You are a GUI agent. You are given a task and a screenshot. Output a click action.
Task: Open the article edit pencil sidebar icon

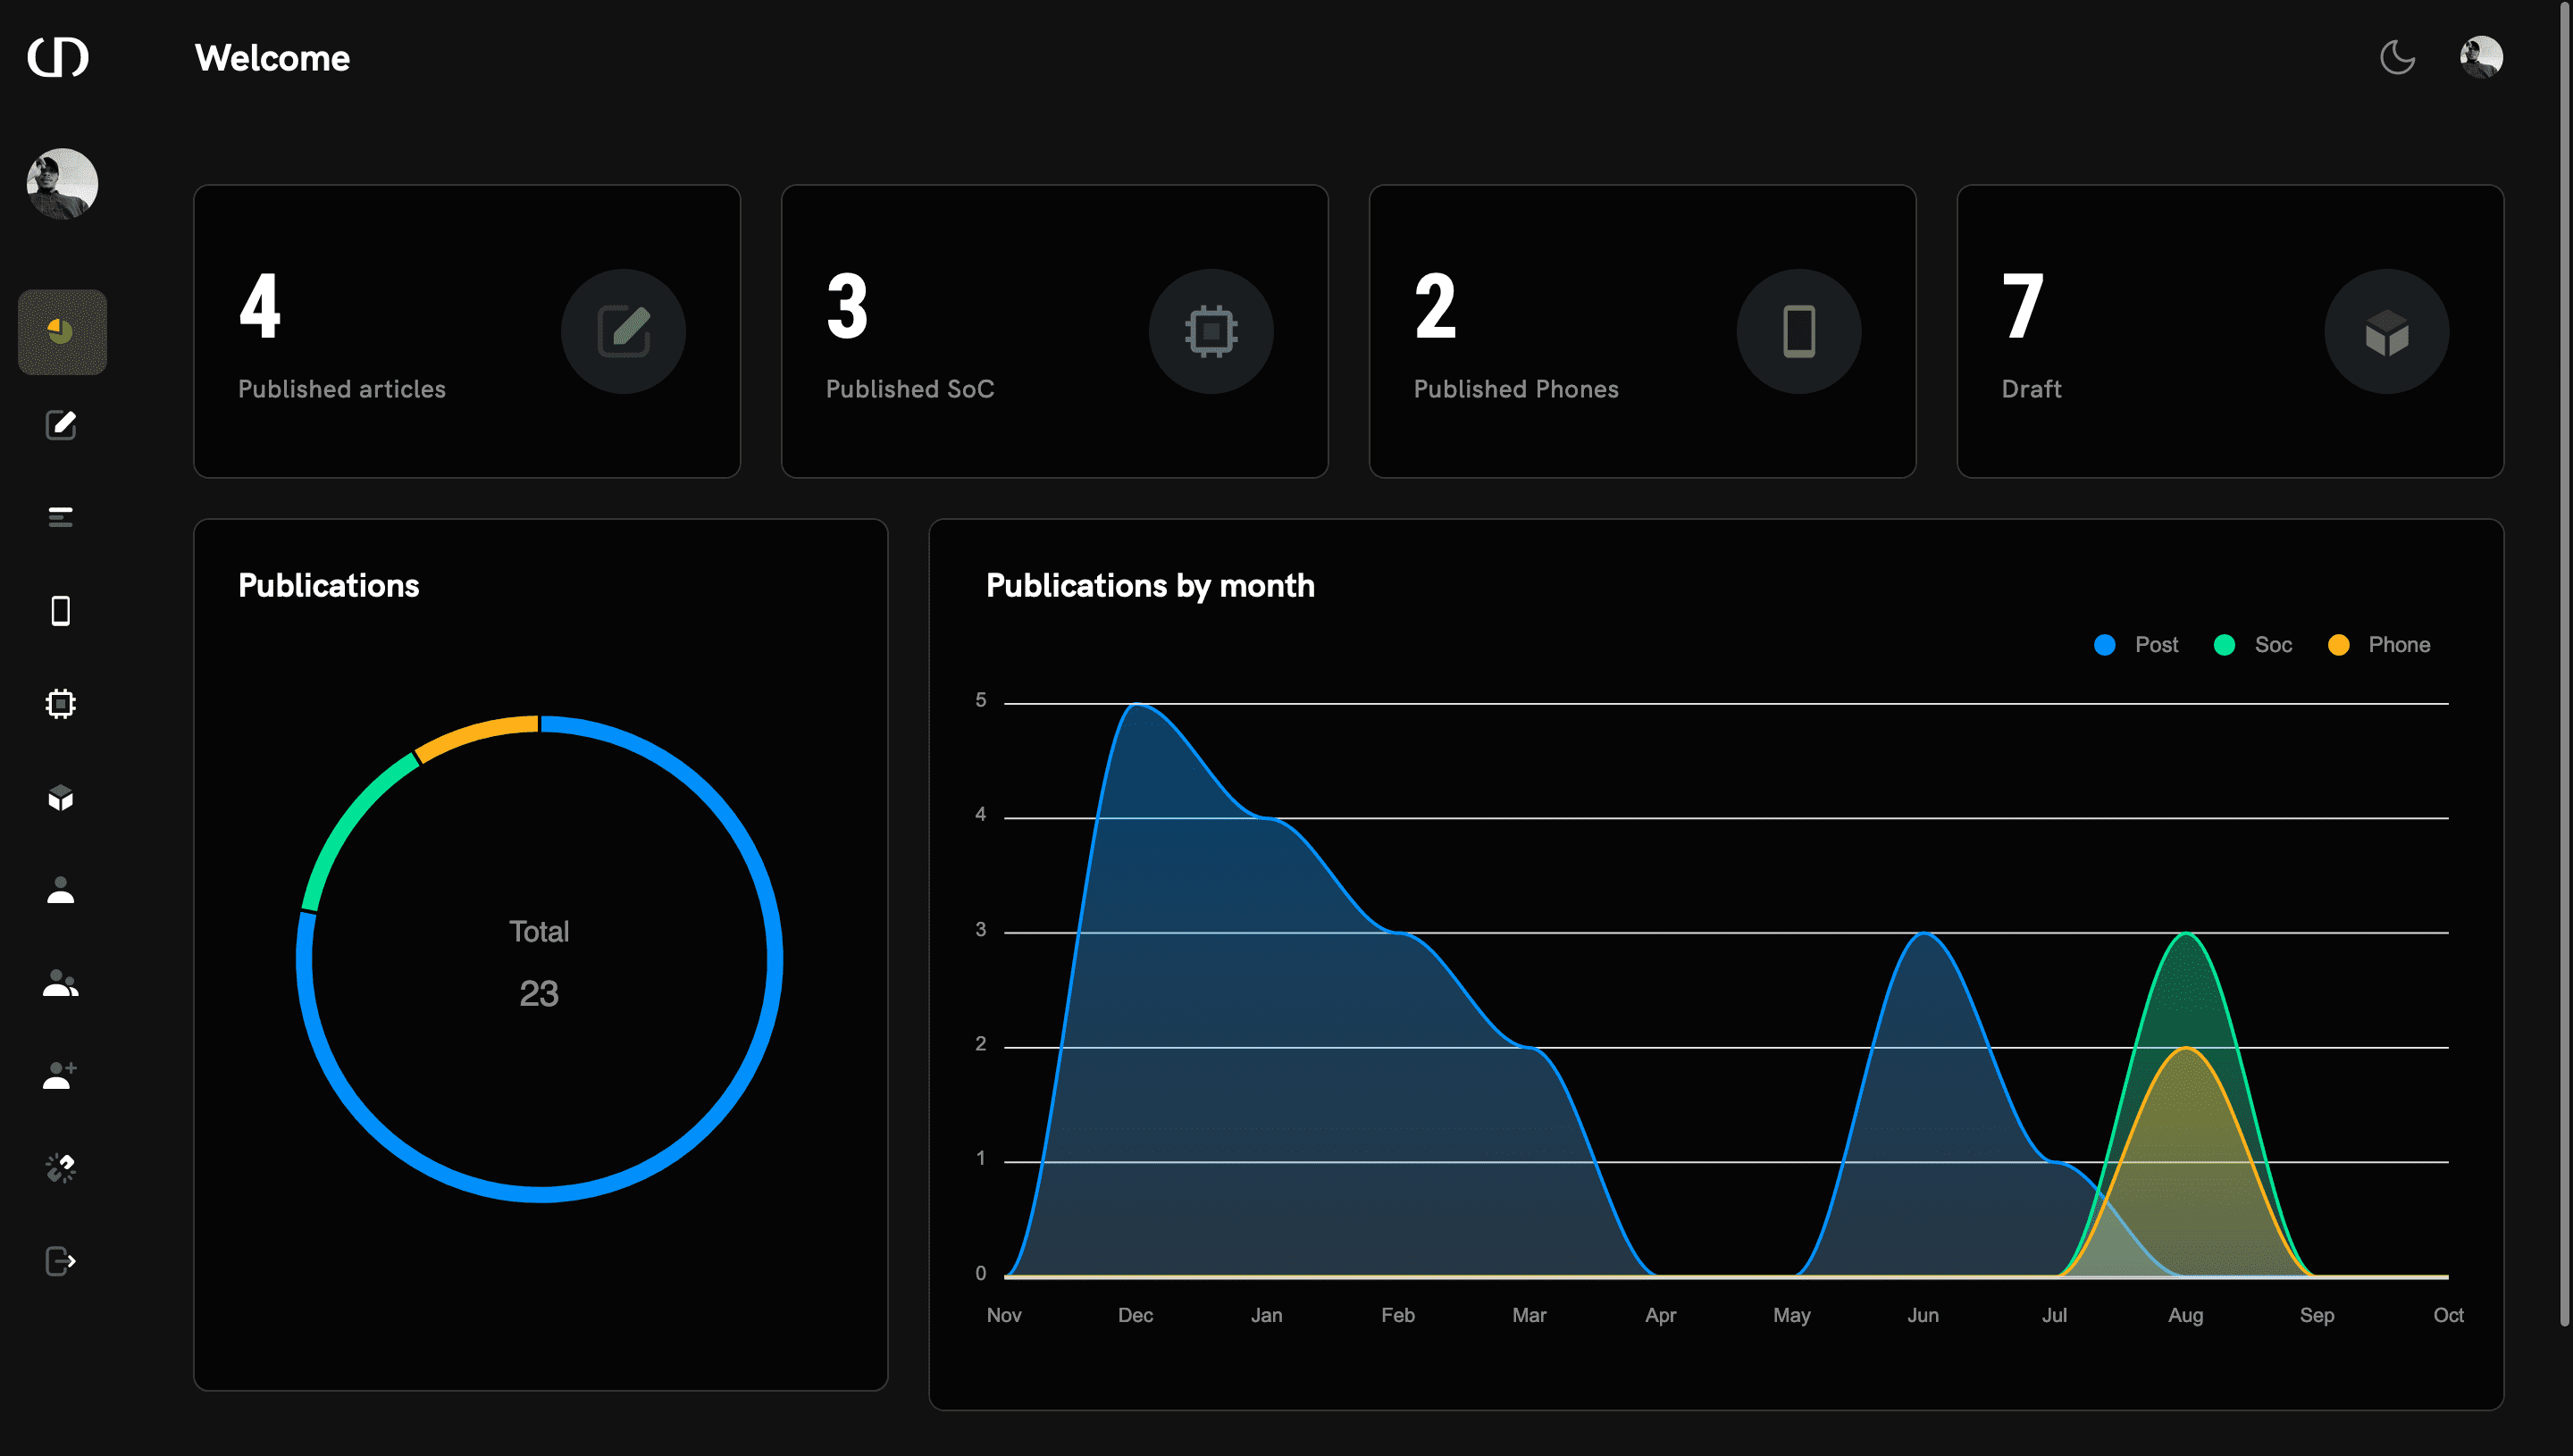(61, 425)
